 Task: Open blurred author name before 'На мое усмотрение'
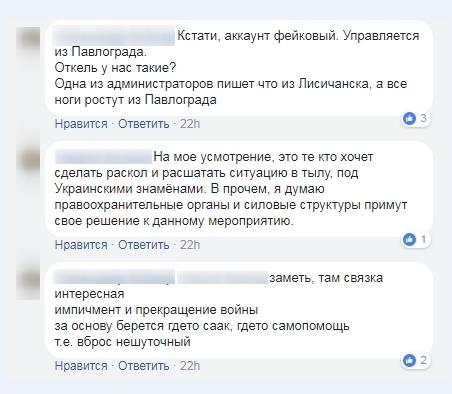(103, 156)
